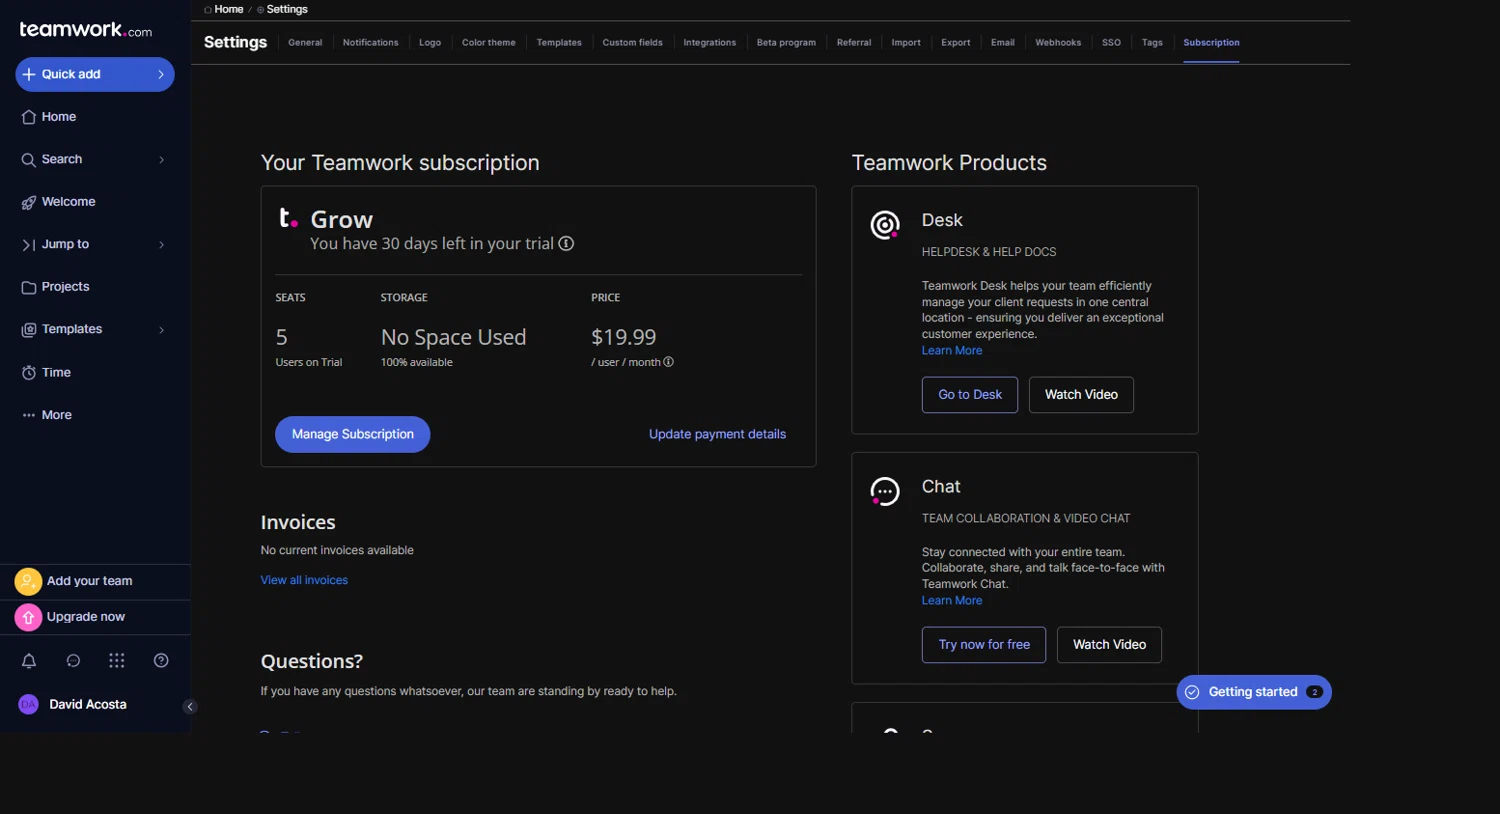Click the $19.99 price value
The image size is (1500, 814).
[624, 338]
